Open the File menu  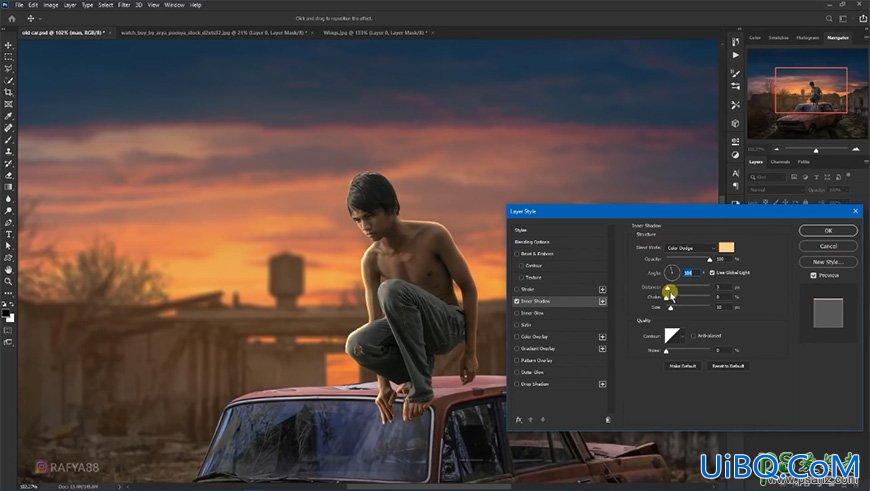coord(19,4)
